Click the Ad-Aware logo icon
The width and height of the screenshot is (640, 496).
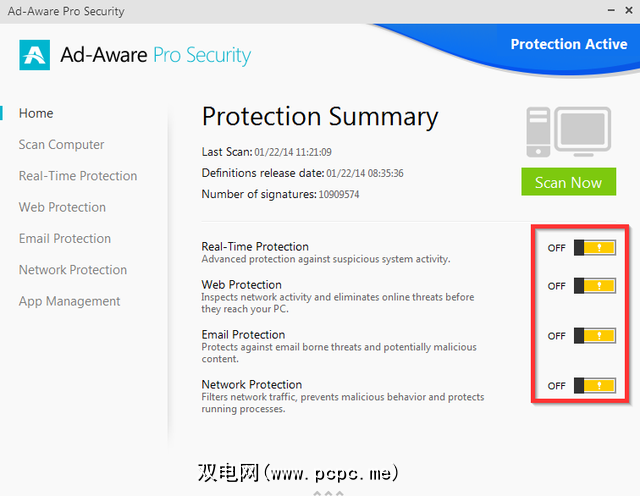[34, 54]
